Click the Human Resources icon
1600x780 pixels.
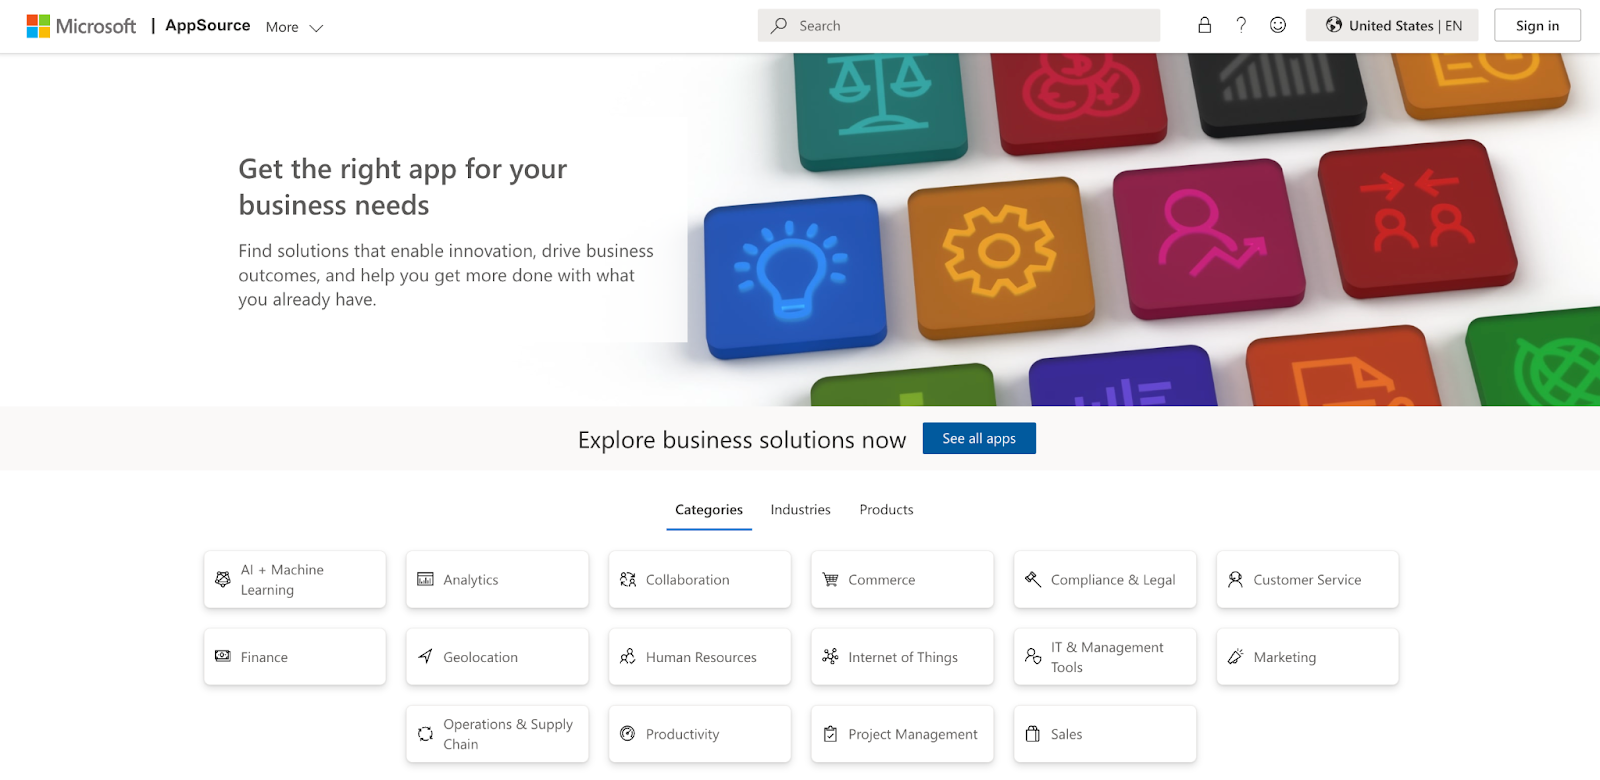pyautogui.click(x=628, y=656)
